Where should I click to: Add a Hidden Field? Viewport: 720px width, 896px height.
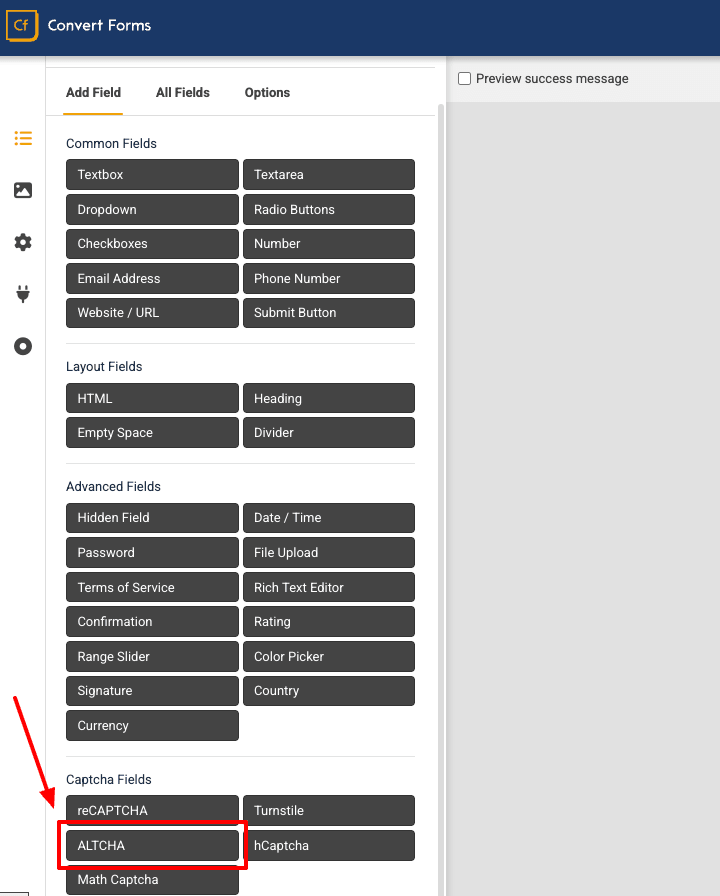[152, 518]
